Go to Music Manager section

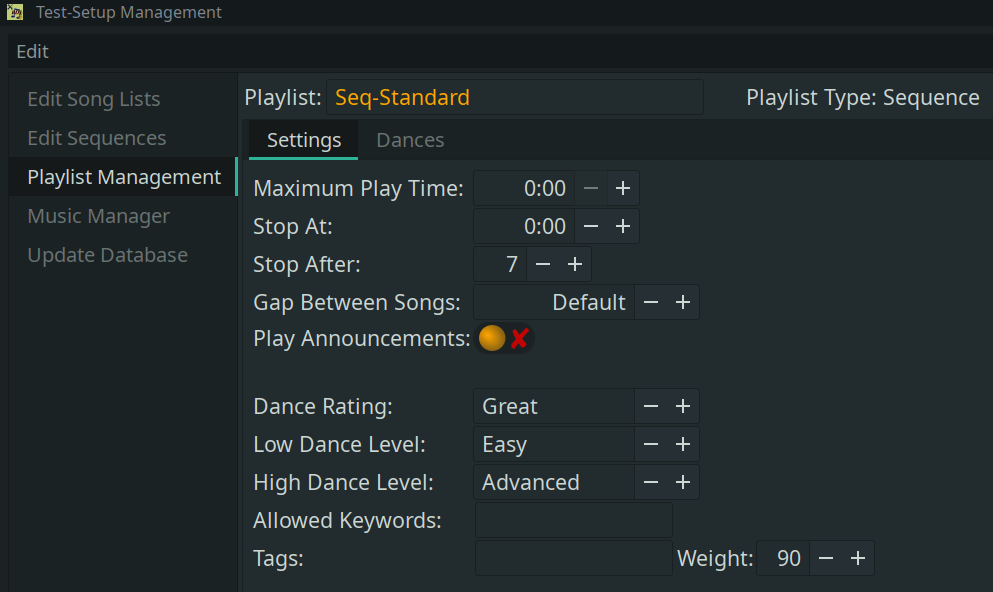99,216
